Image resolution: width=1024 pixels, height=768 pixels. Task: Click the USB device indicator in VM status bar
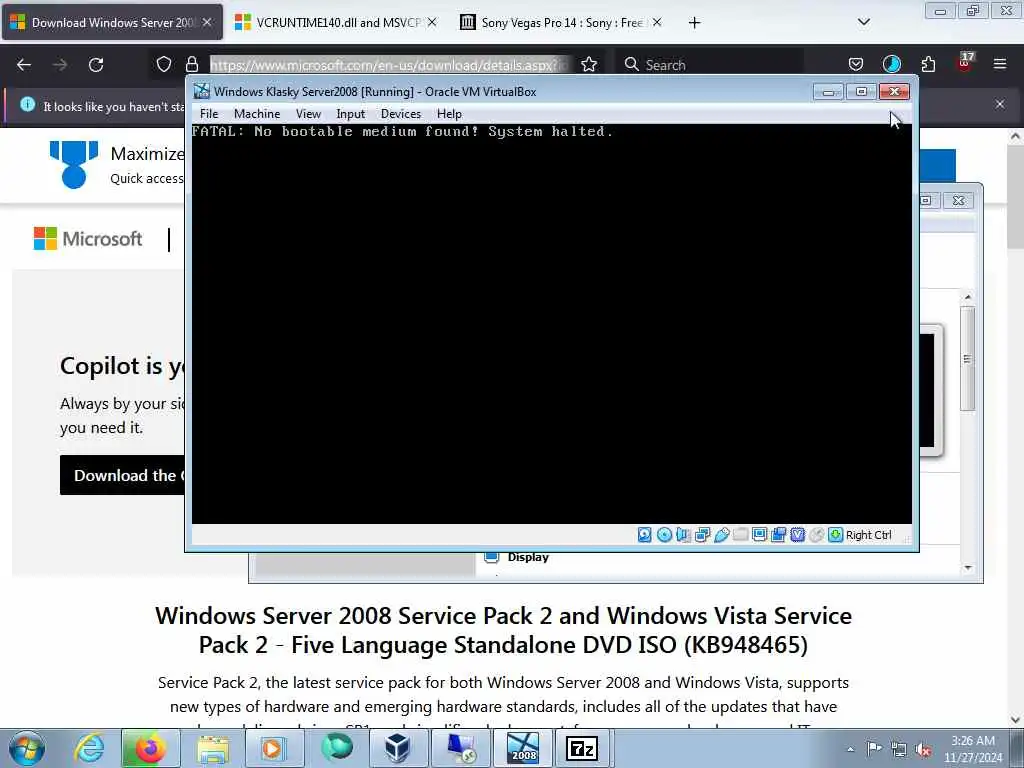[x=722, y=535]
